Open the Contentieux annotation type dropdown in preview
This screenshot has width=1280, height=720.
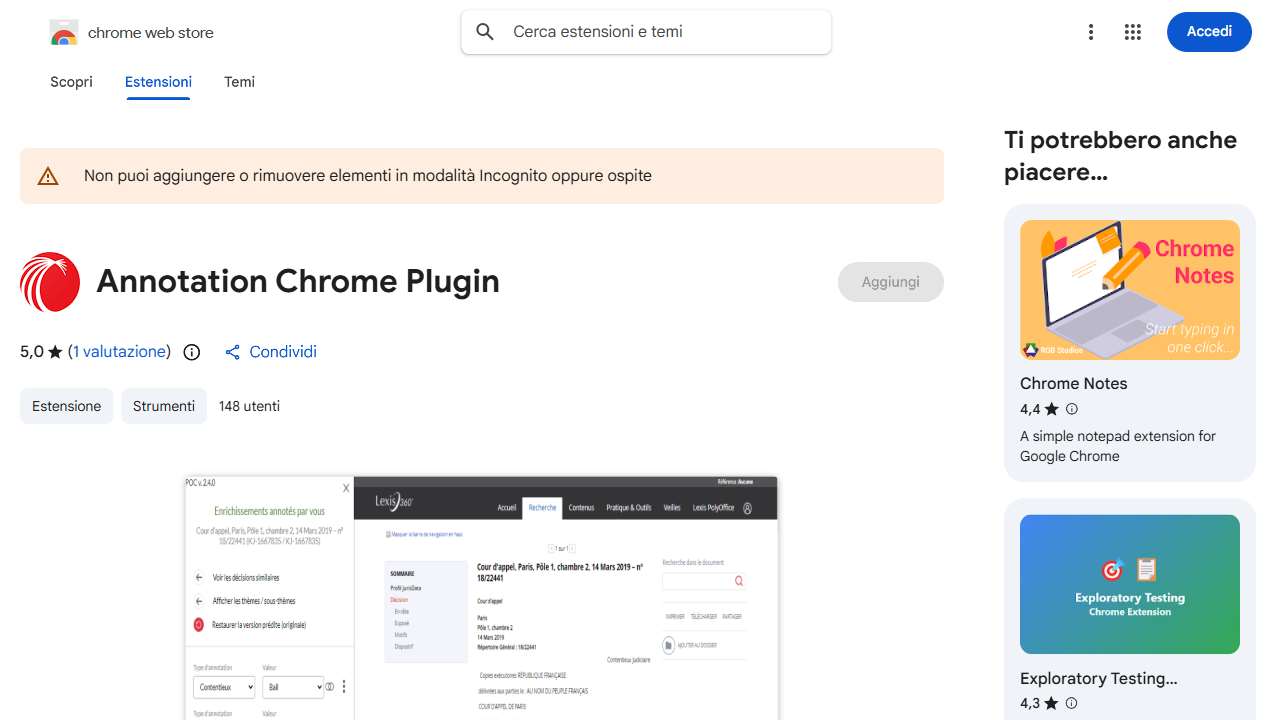223,687
